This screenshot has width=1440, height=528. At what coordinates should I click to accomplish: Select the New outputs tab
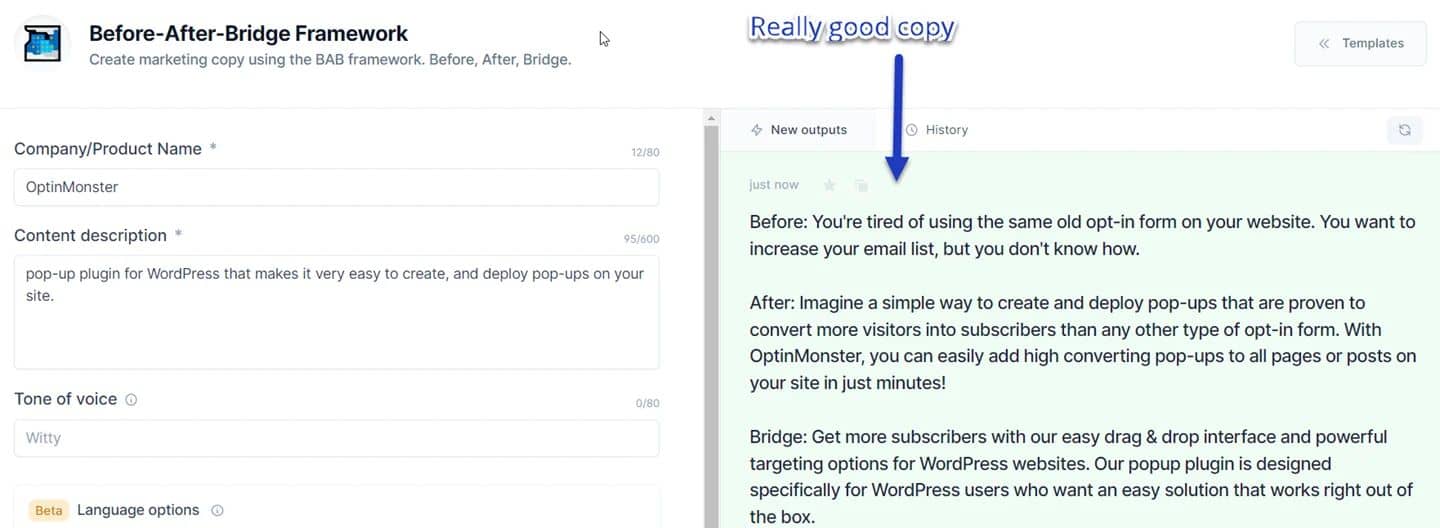click(799, 130)
